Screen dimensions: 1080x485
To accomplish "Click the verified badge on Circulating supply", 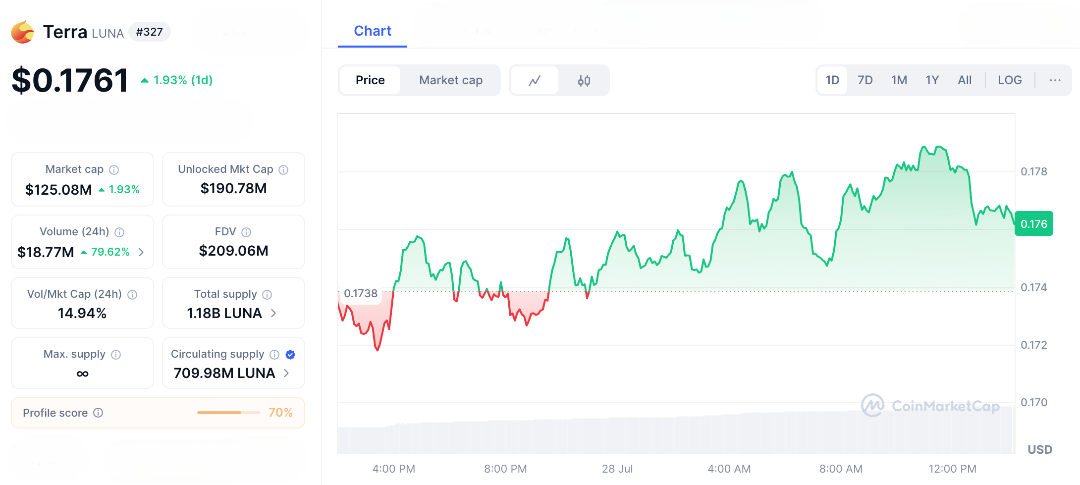I will coord(290,354).
